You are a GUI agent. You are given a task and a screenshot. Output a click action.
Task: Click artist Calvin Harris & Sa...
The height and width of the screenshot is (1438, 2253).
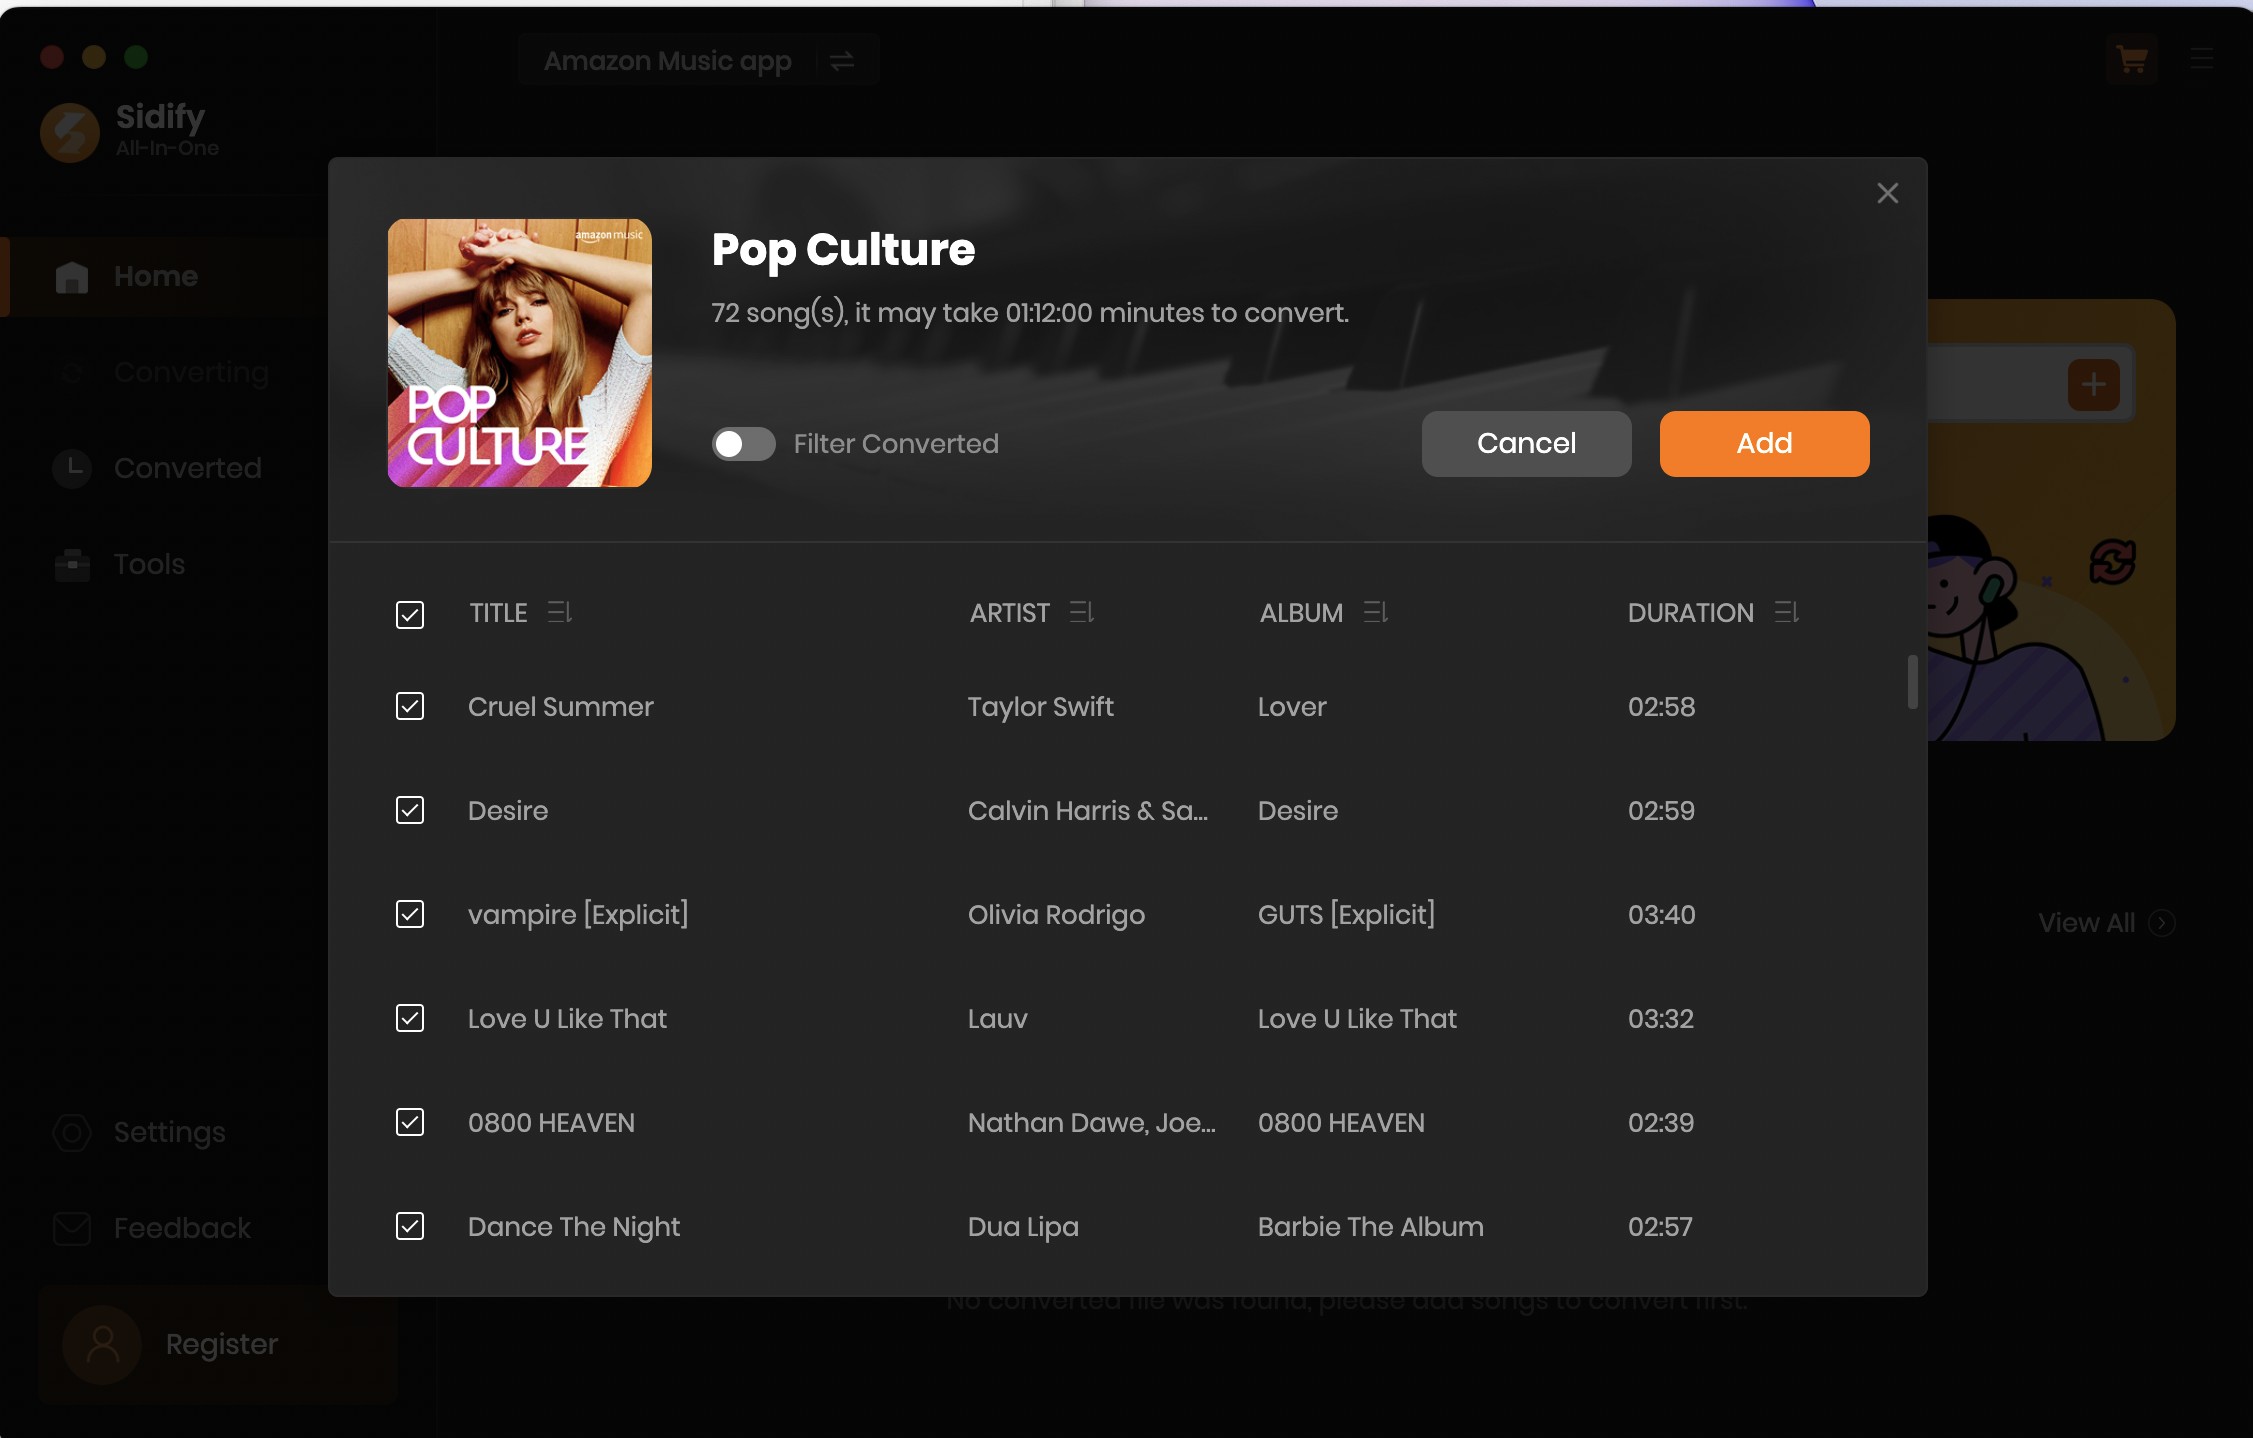[x=1087, y=811]
